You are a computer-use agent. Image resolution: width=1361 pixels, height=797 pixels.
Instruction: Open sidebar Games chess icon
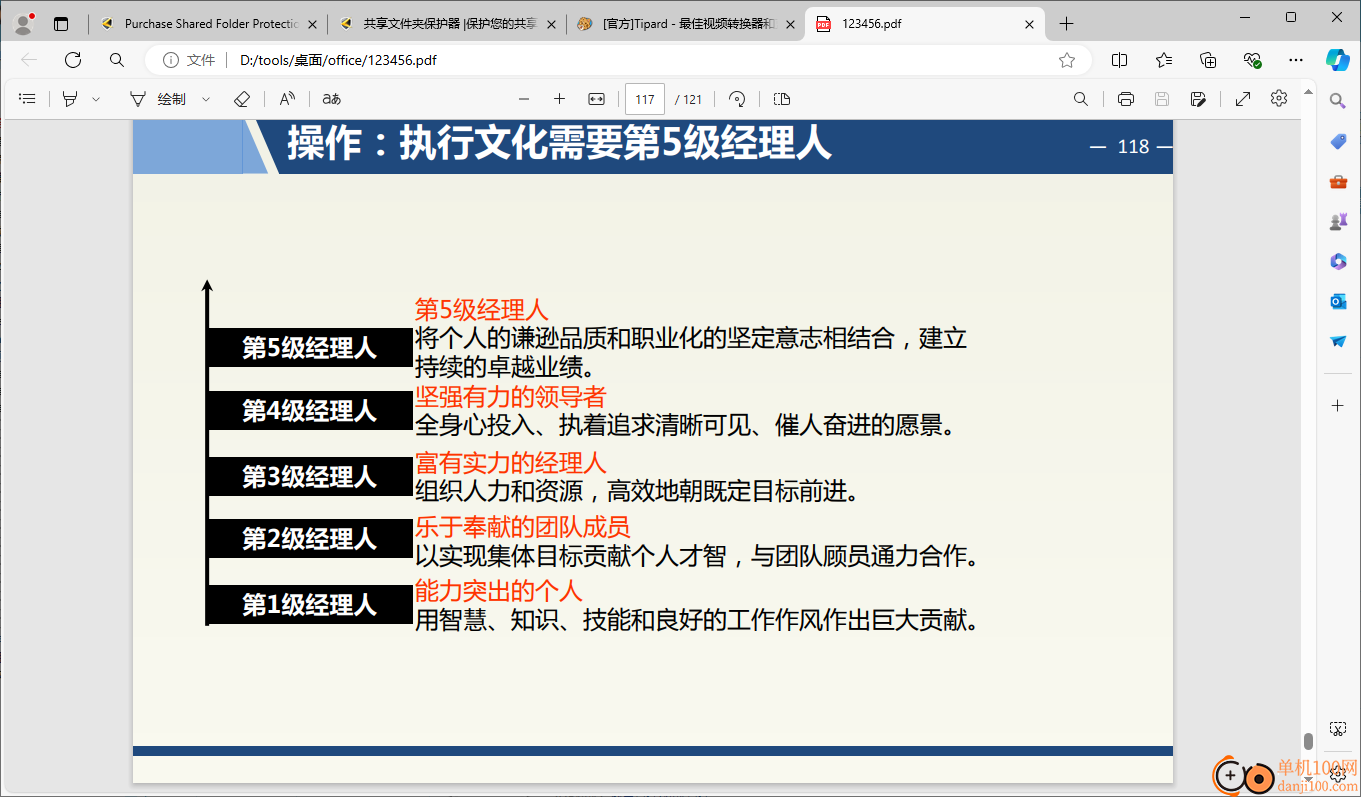pyautogui.click(x=1338, y=221)
